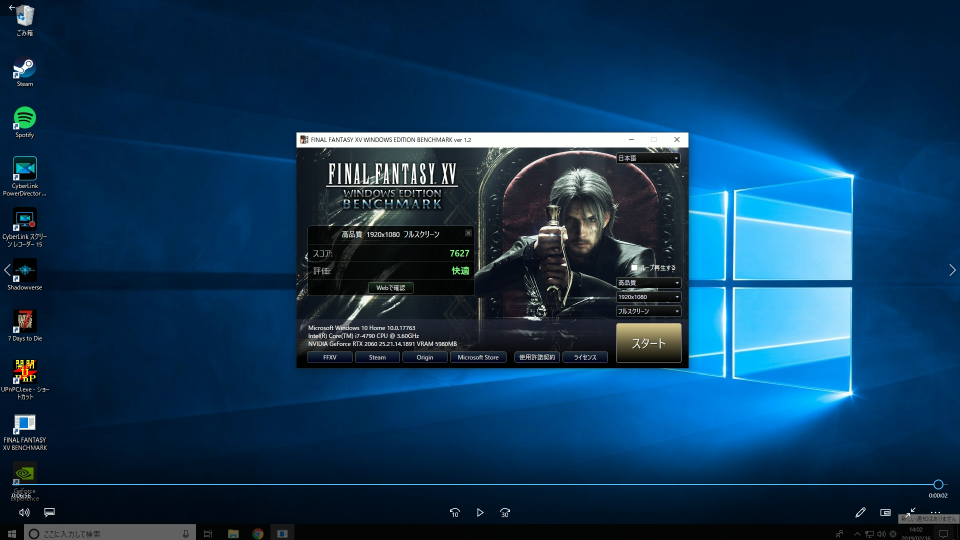Open the フルスクリーン display mode dropdown

tap(648, 311)
